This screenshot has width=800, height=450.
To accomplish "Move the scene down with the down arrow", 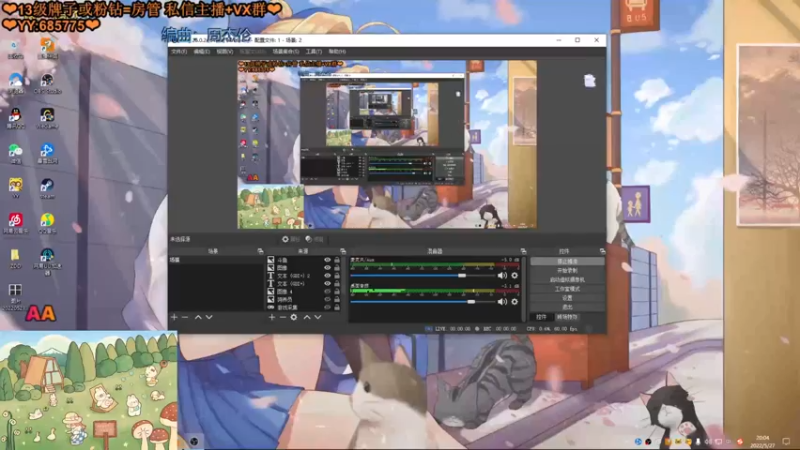I will (x=209, y=317).
